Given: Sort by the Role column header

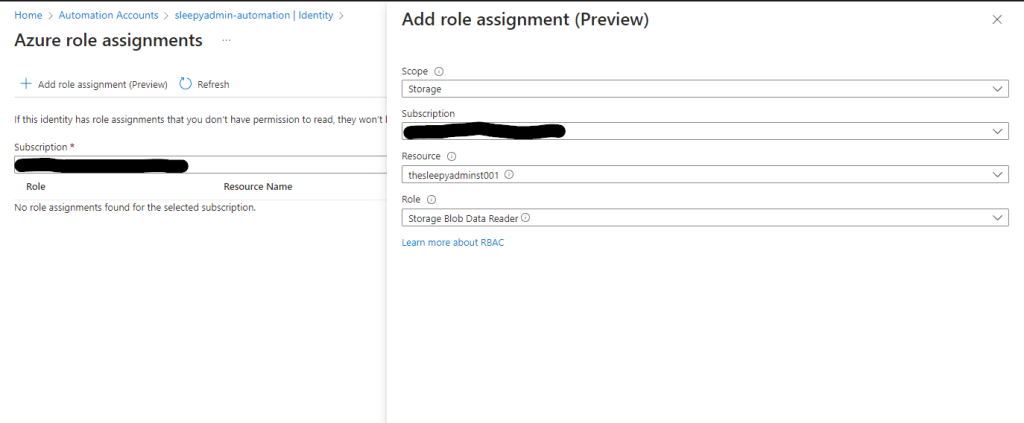Looking at the screenshot, I should pos(36,186).
